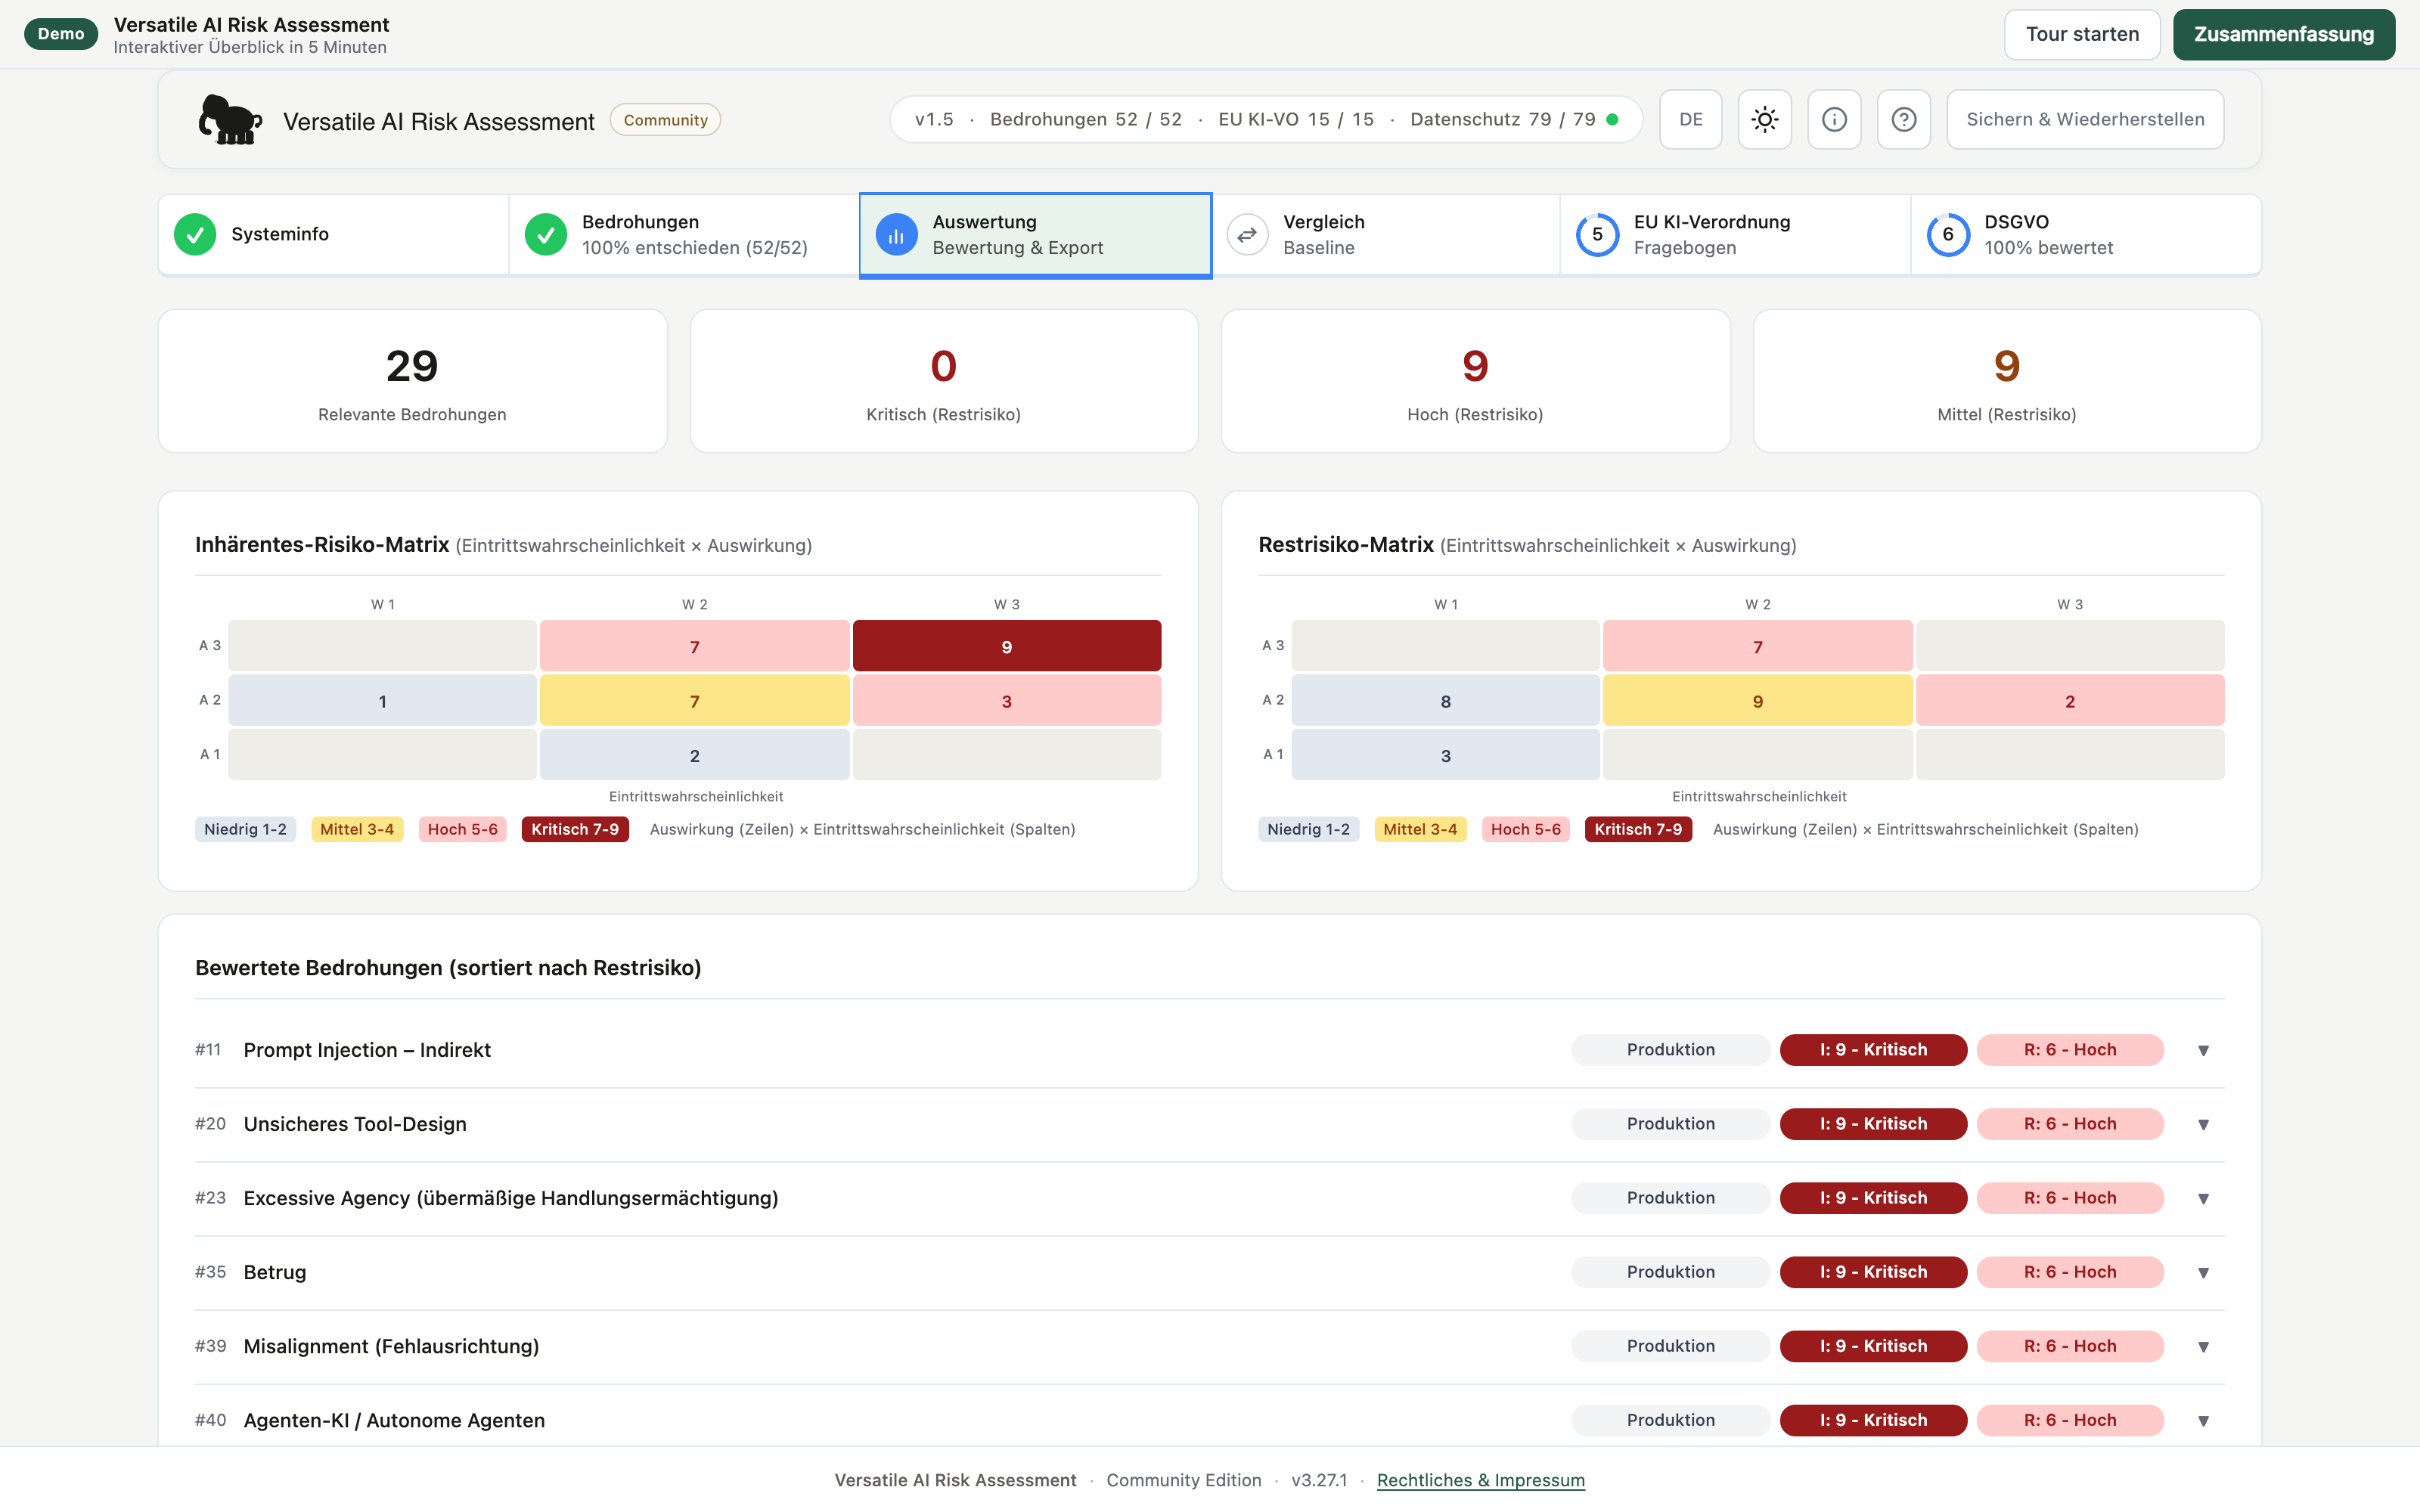Click the green check icon on Bedrohungen
2420x1512 pixels.
coord(546,235)
